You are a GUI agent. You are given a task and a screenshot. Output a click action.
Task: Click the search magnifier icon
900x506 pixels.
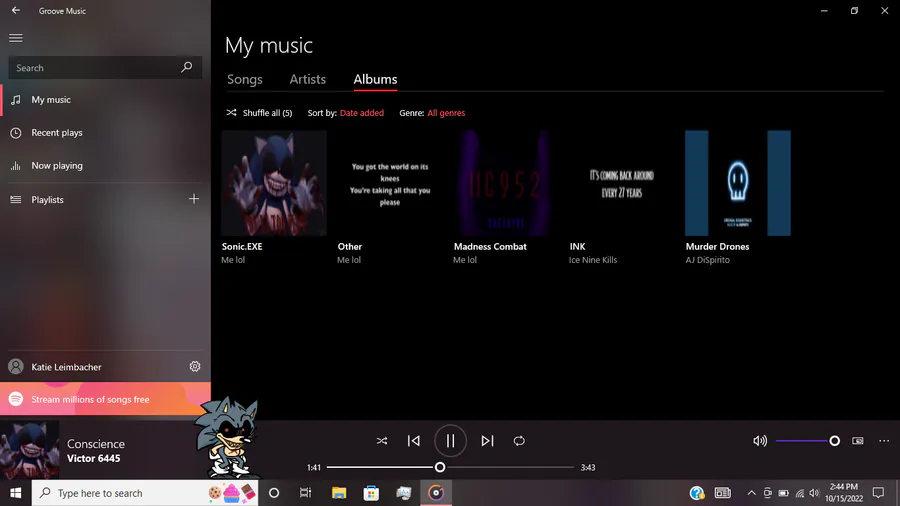pyautogui.click(x=187, y=67)
